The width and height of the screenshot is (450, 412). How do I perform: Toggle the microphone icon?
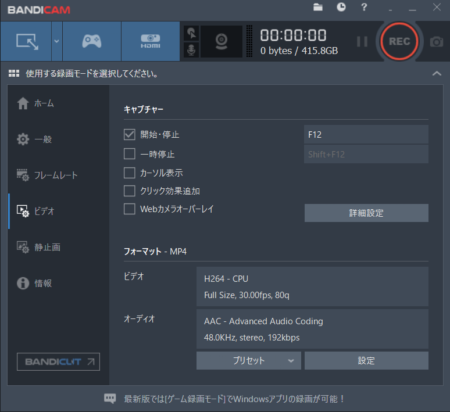pos(191,50)
